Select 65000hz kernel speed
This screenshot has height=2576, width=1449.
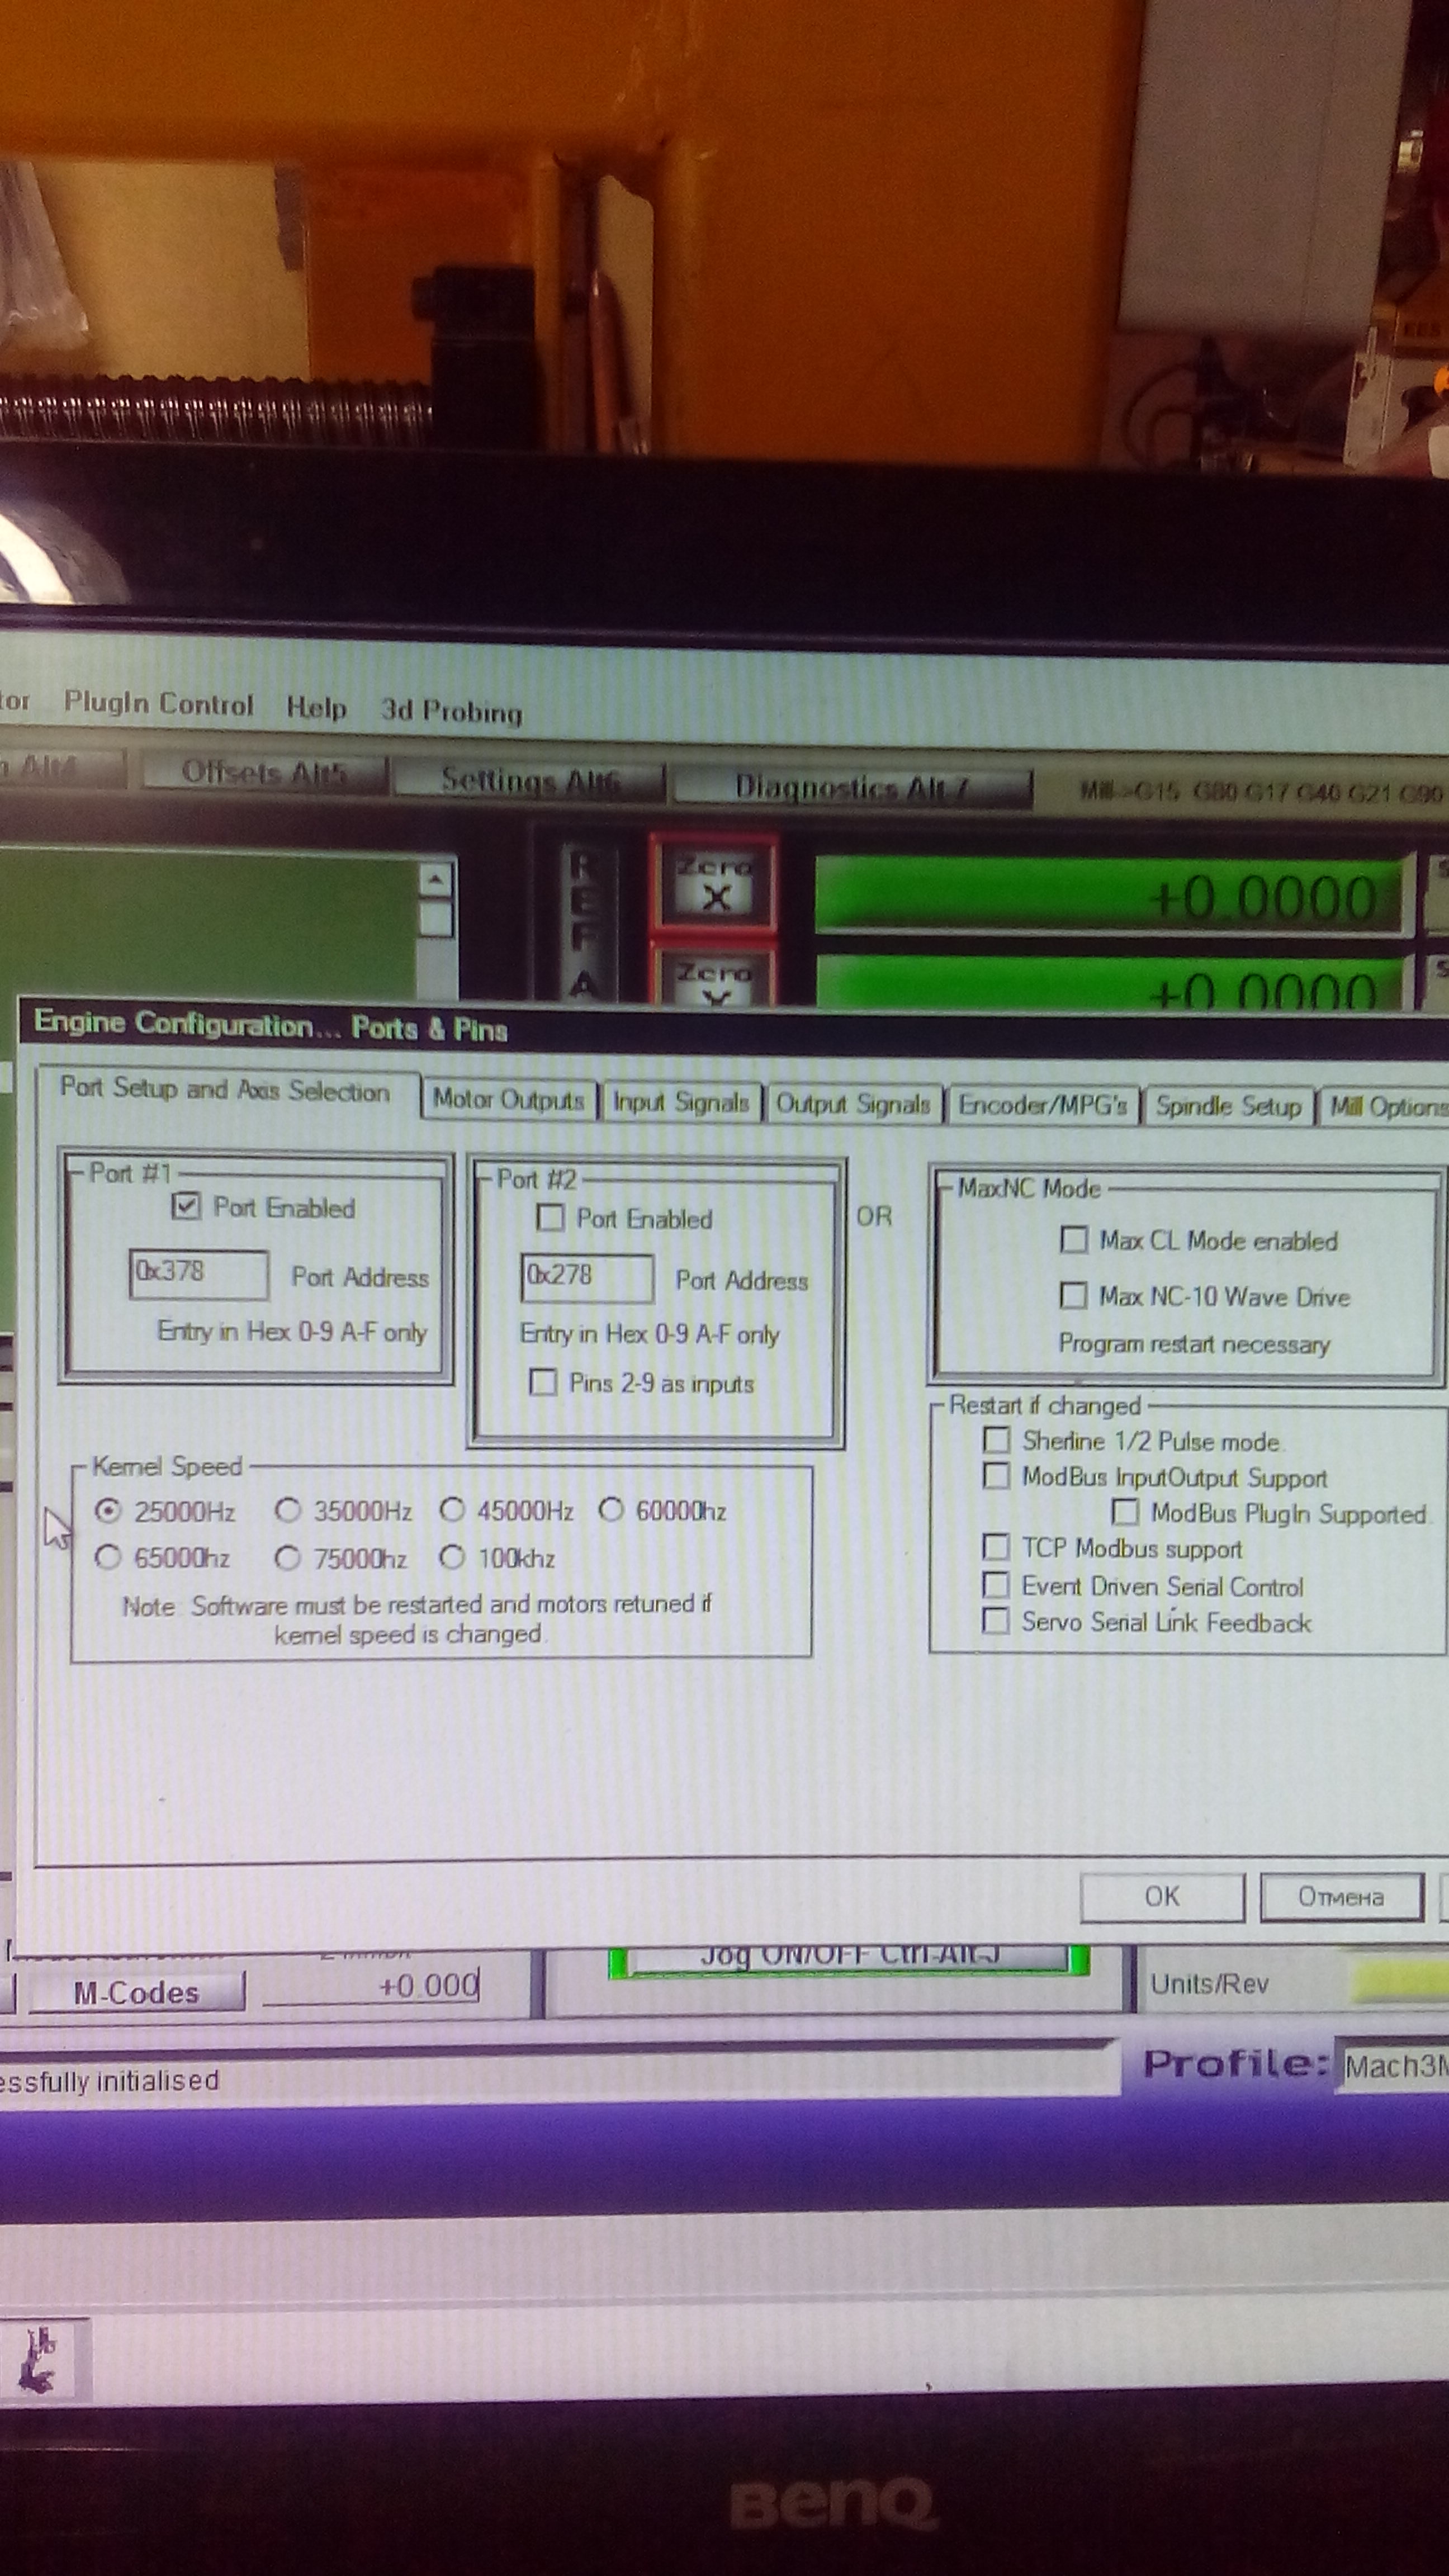tap(108, 1557)
